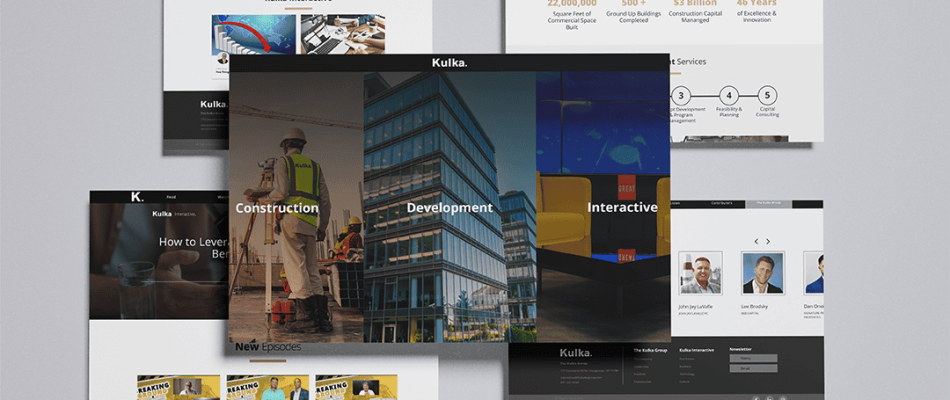The width and height of the screenshot is (950, 400).
Task: Open the Development panel
Action: point(449,208)
